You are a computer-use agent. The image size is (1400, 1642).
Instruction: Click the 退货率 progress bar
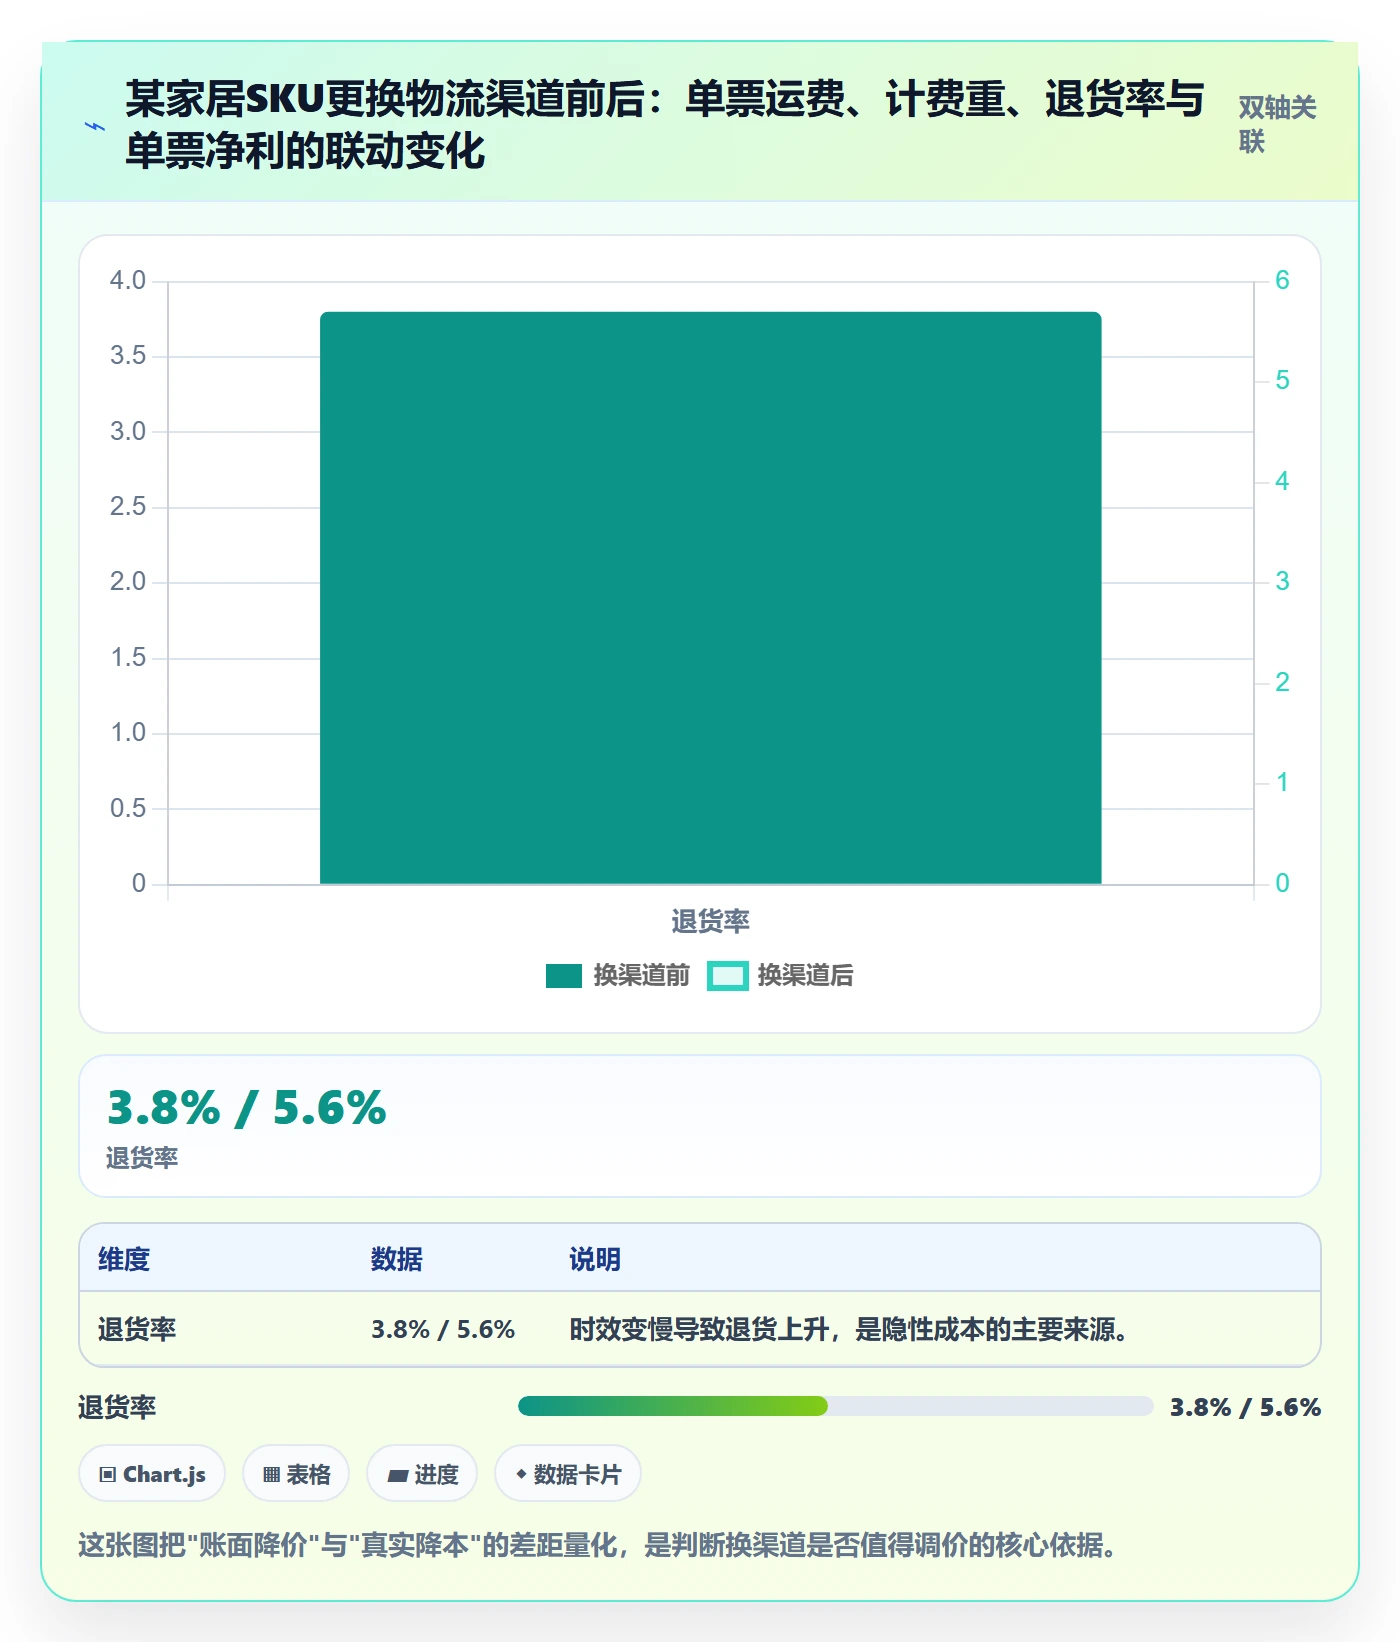(x=835, y=1406)
